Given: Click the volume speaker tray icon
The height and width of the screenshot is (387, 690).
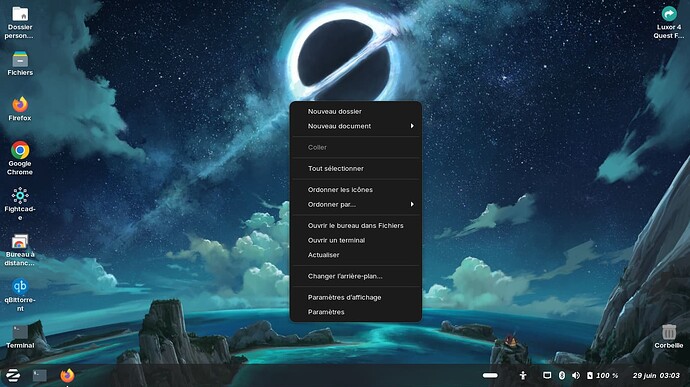Looking at the screenshot, I should 576,376.
